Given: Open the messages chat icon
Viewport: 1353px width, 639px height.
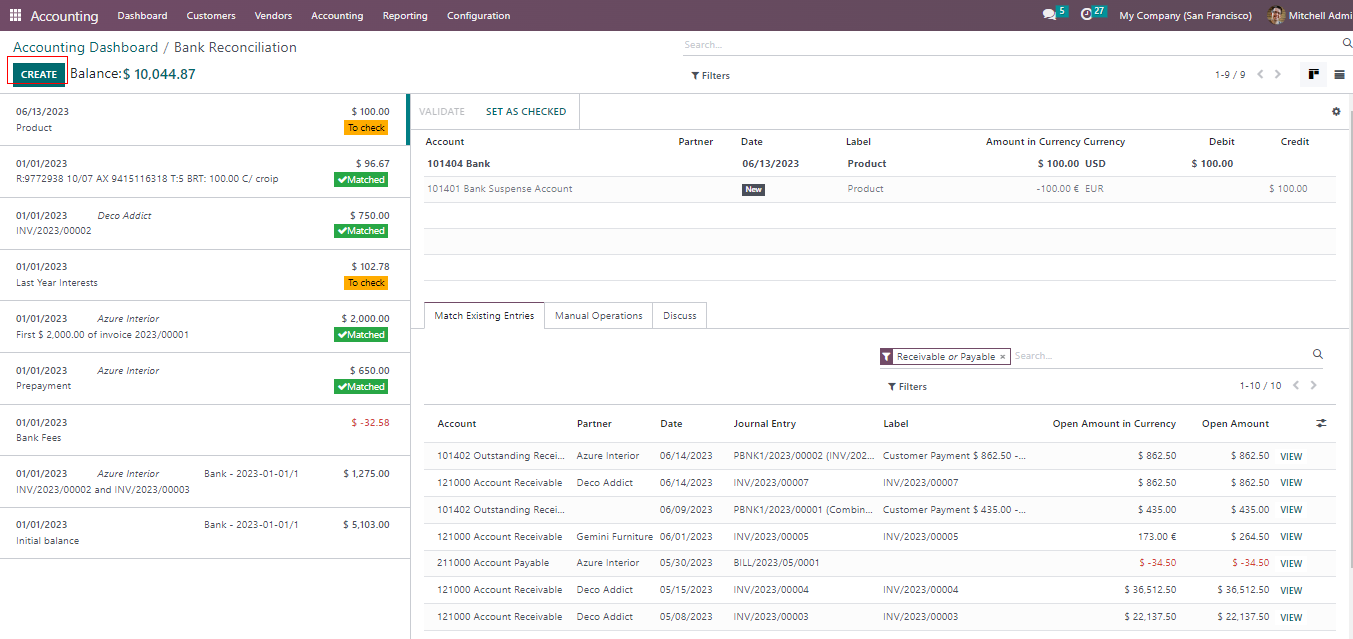Looking at the screenshot, I should [1048, 15].
